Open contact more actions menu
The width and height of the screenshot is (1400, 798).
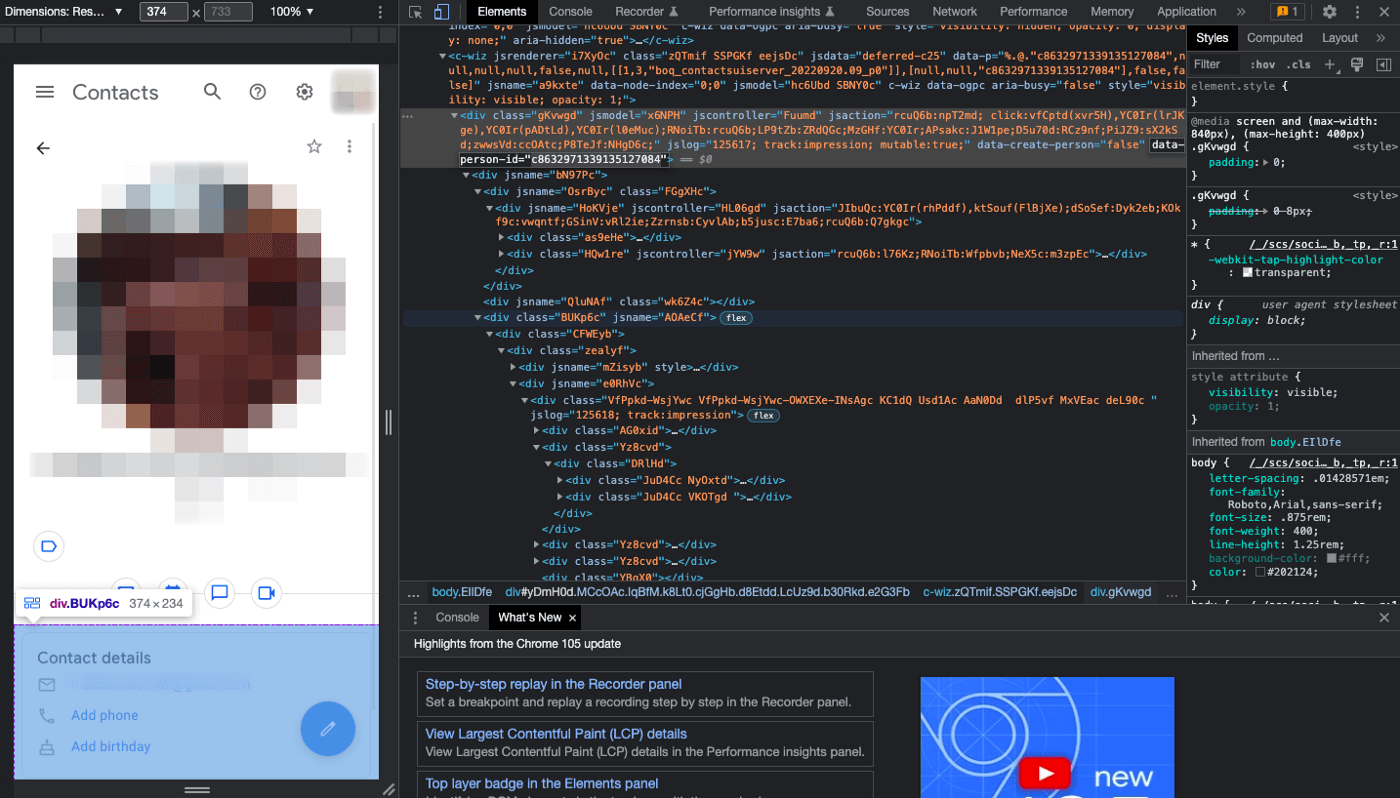349,147
